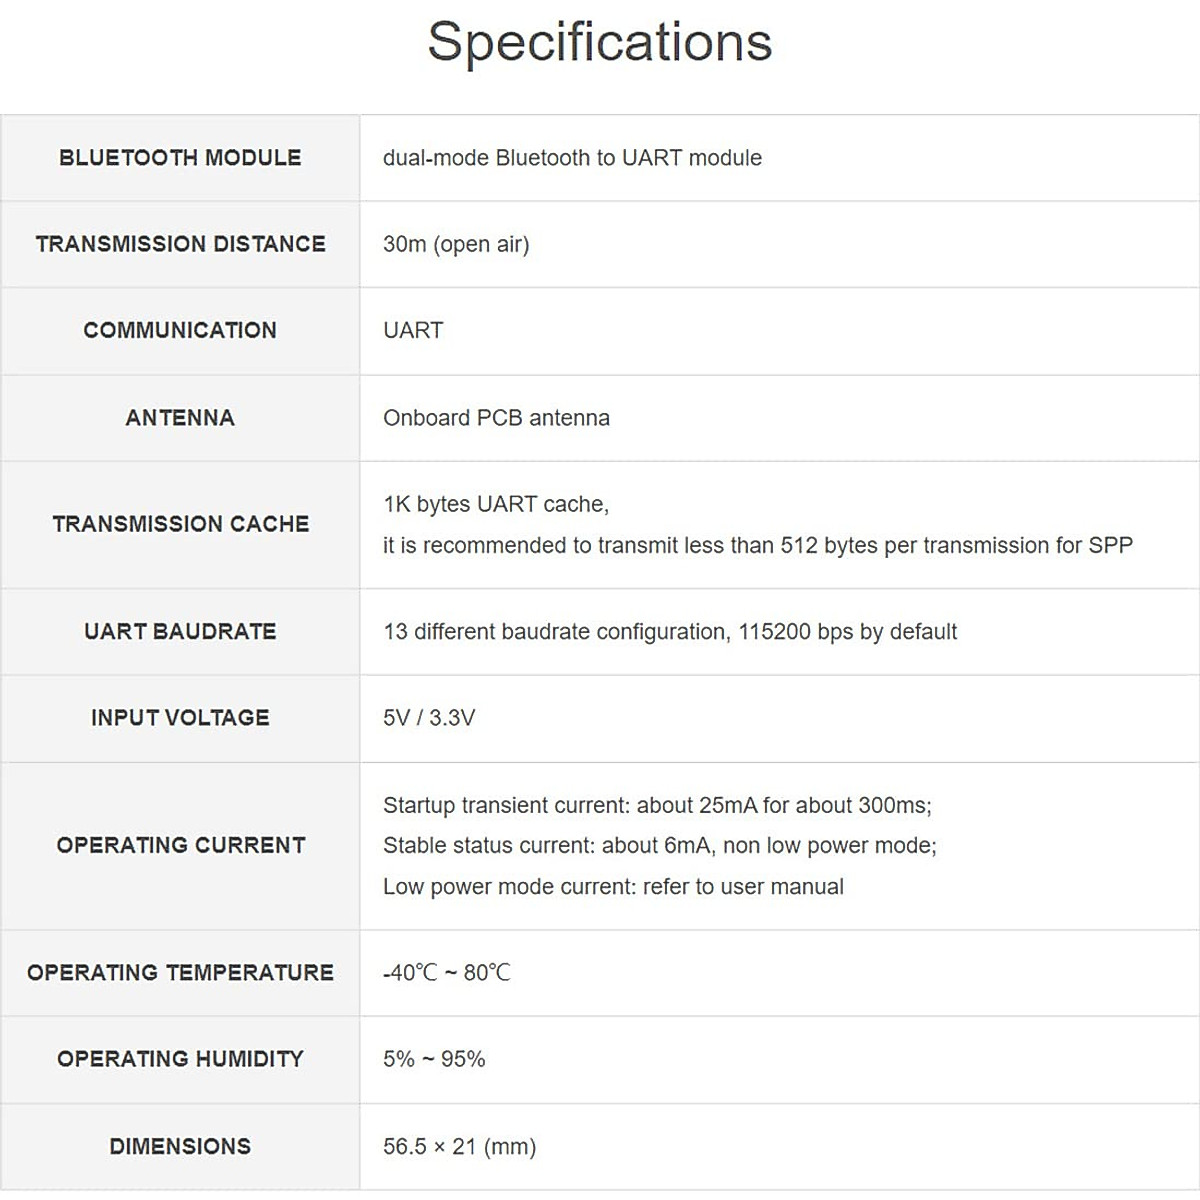
Task: Click the 1K bytes UART cache text
Action: pyautogui.click(x=496, y=504)
